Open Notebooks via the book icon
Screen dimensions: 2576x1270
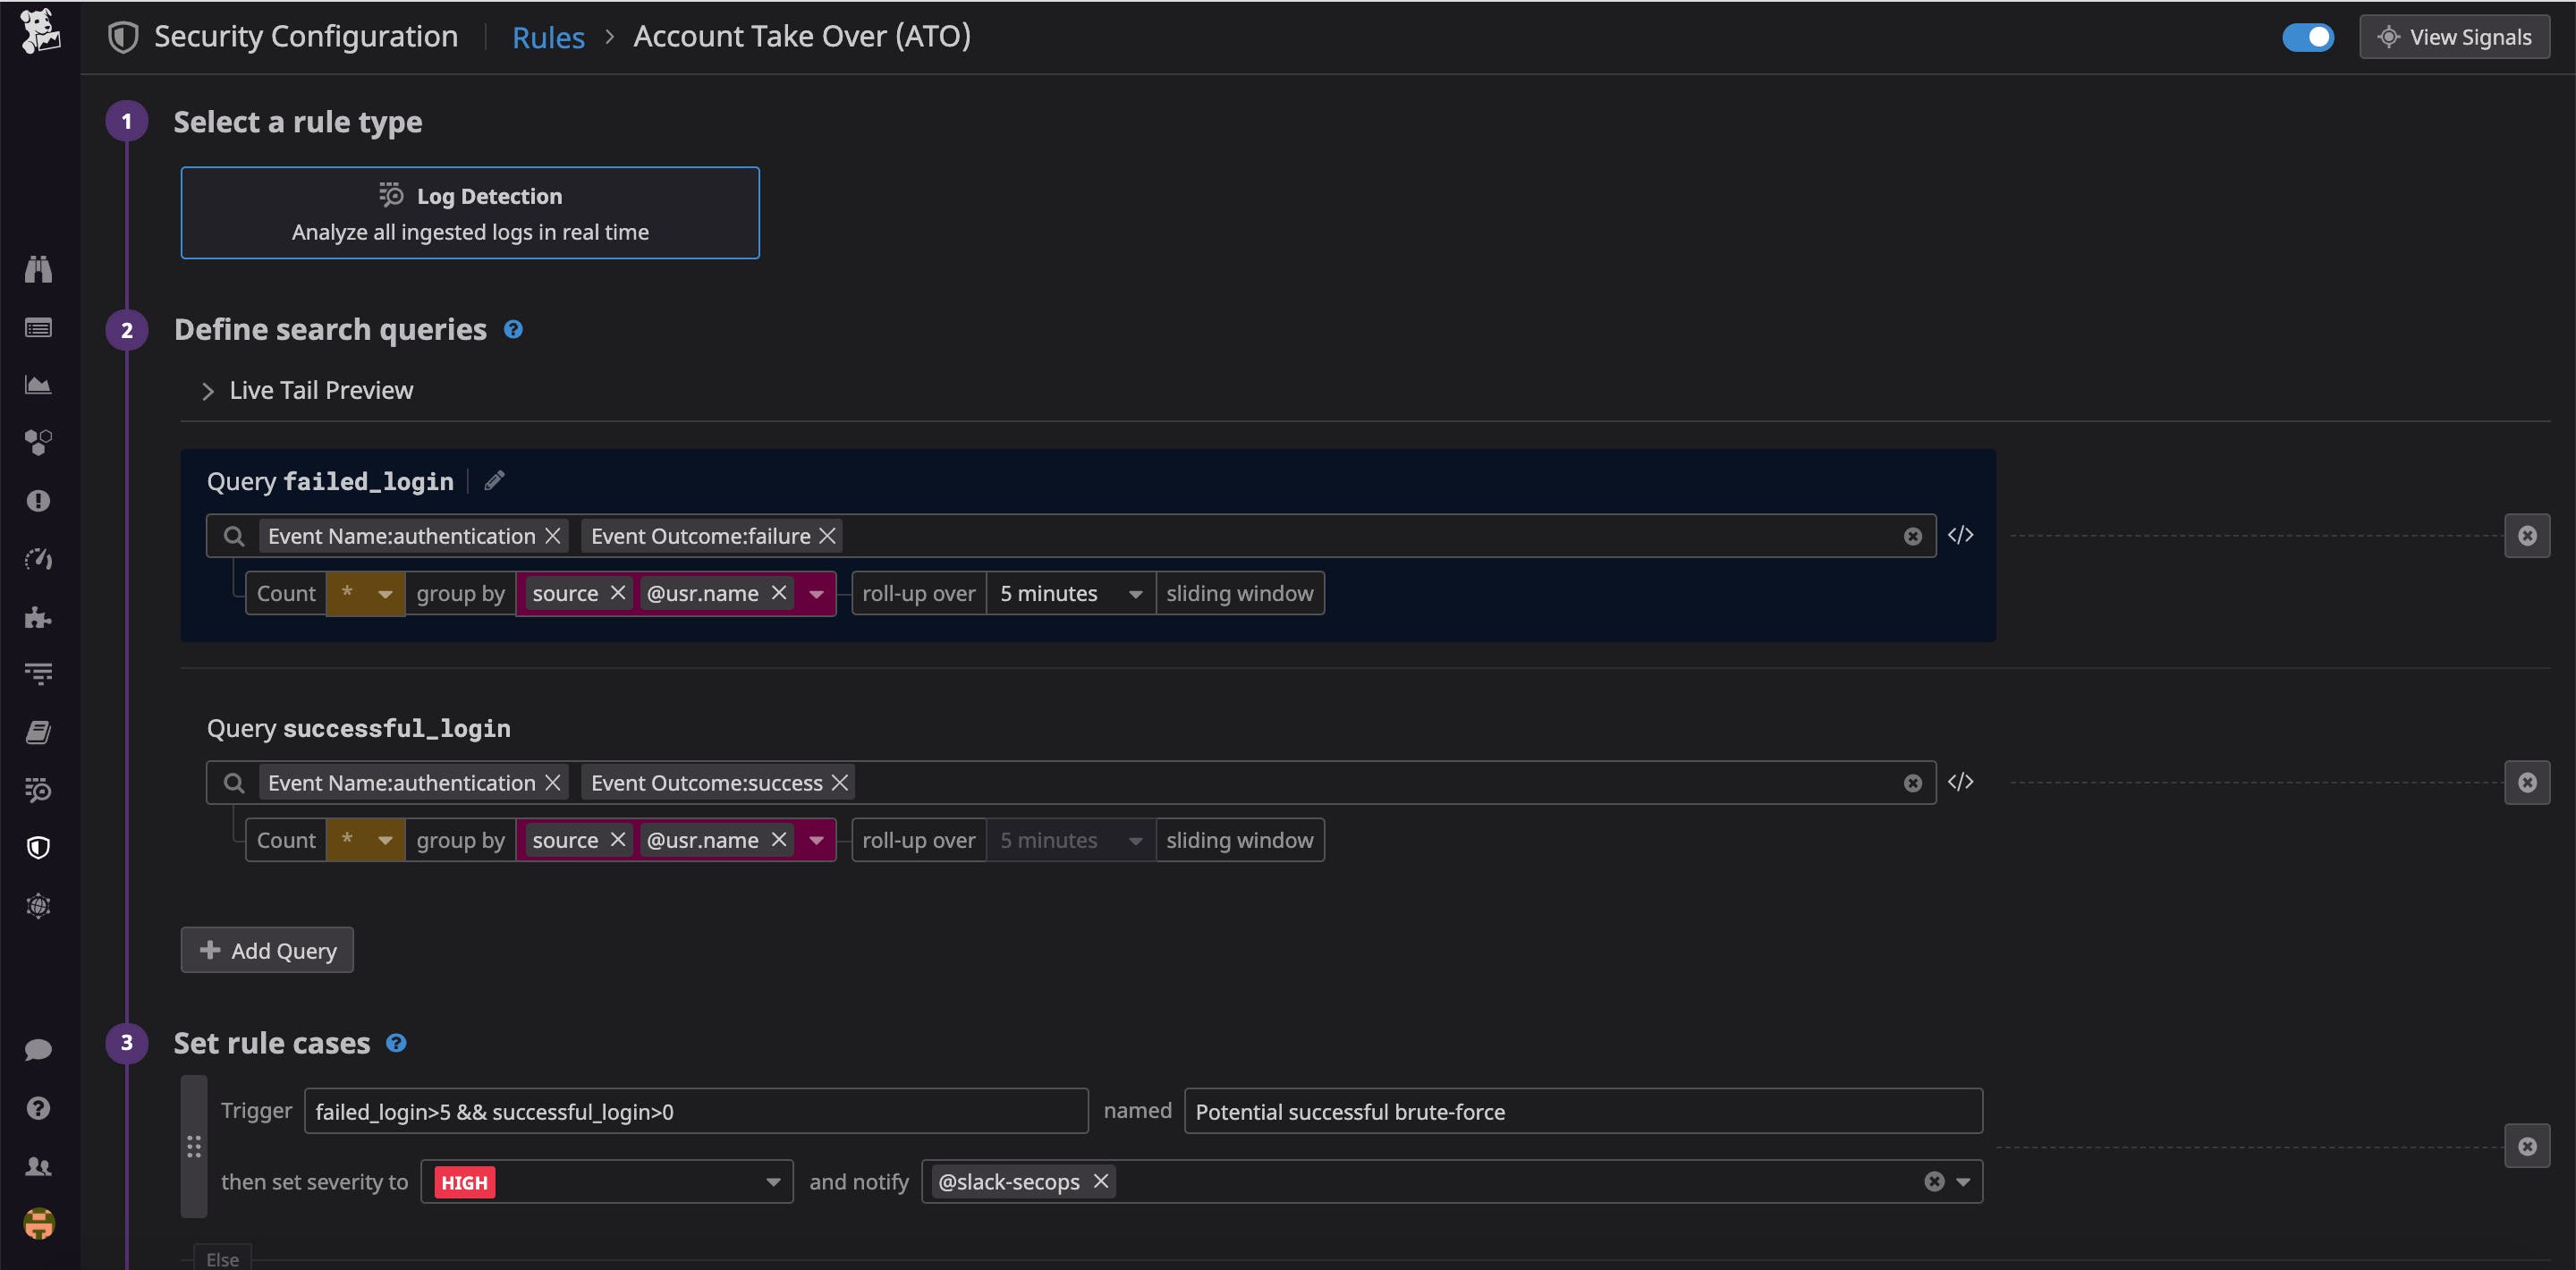click(x=38, y=731)
